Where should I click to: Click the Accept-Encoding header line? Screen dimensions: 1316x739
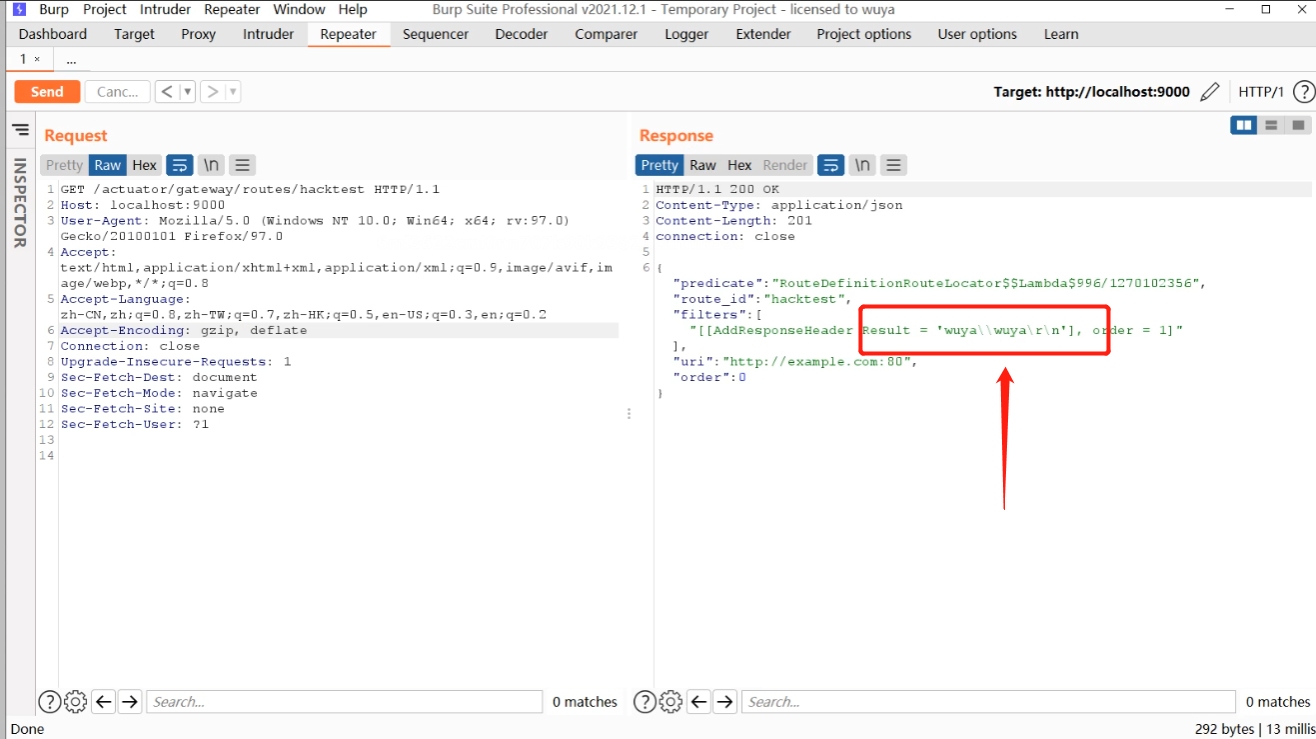pos(338,330)
